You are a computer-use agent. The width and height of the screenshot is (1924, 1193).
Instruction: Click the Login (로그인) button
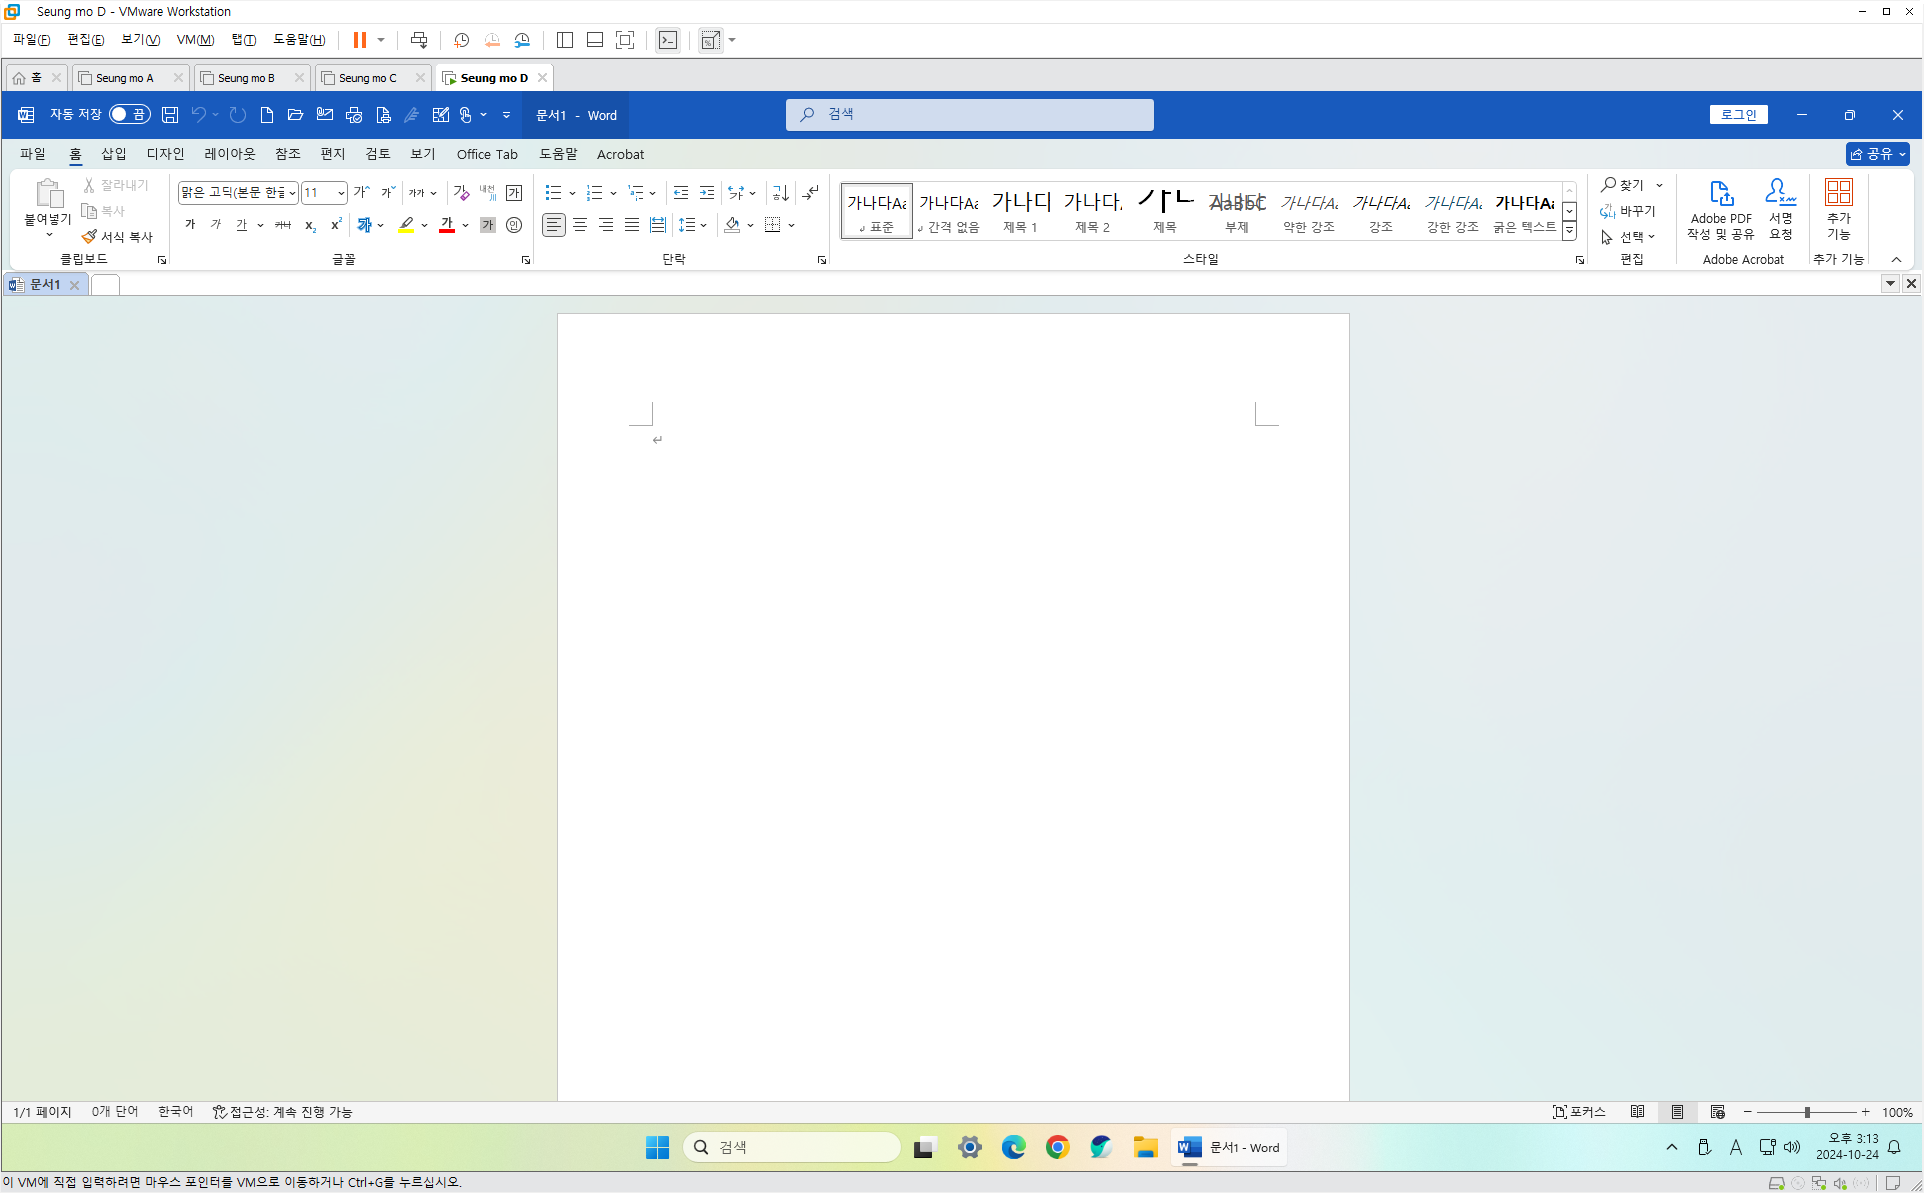click(1738, 115)
